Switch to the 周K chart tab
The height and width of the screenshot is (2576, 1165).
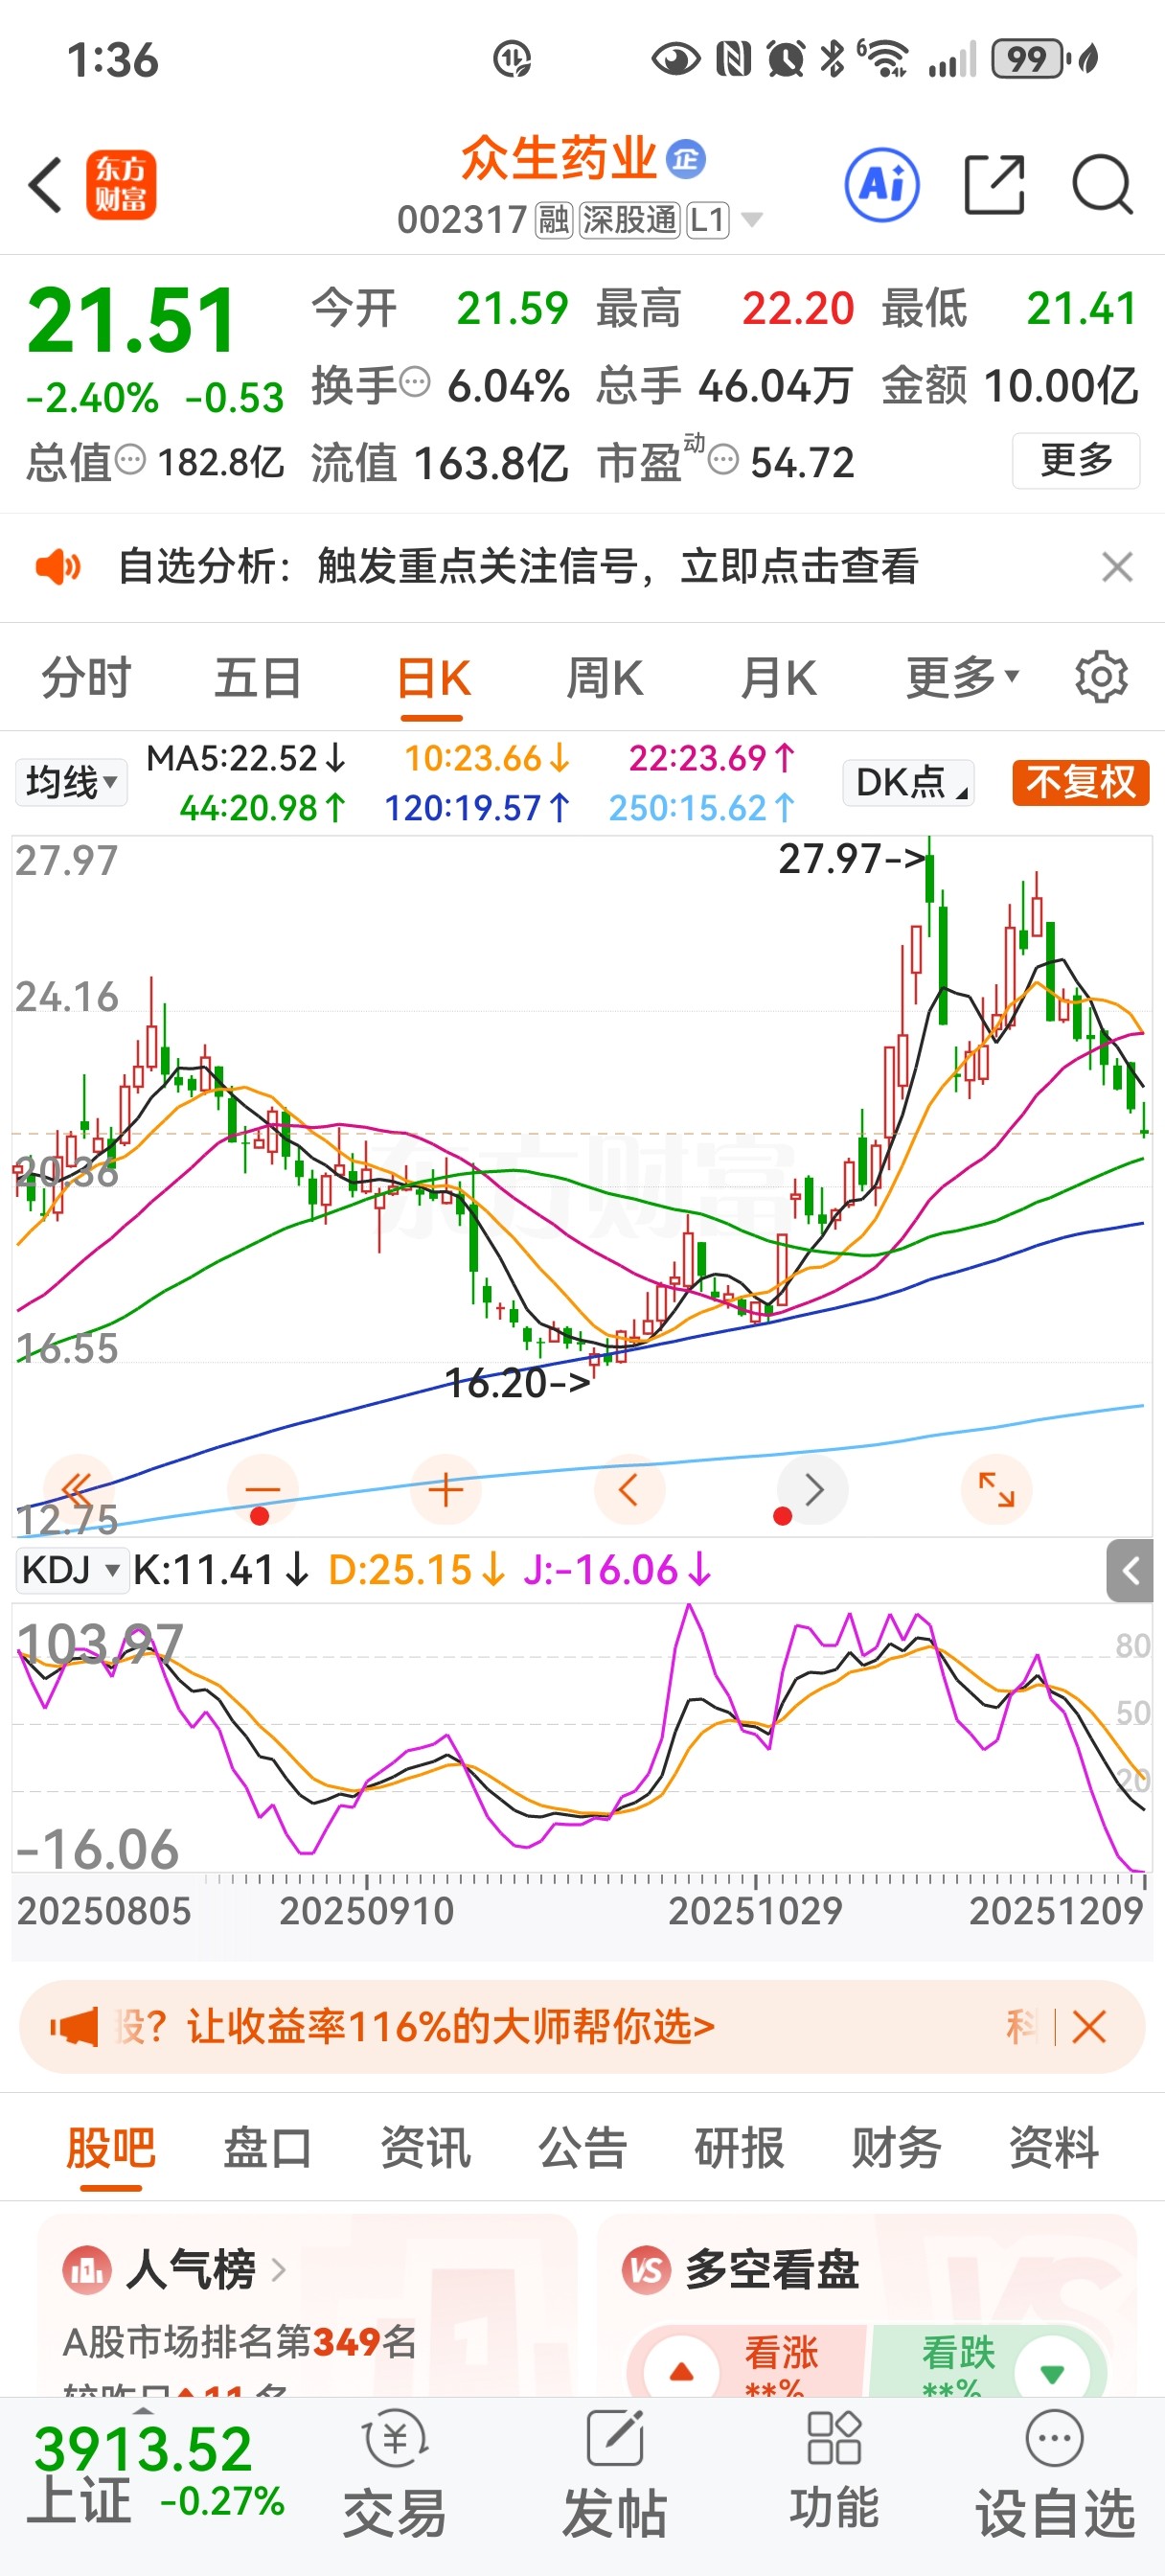pos(605,678)
